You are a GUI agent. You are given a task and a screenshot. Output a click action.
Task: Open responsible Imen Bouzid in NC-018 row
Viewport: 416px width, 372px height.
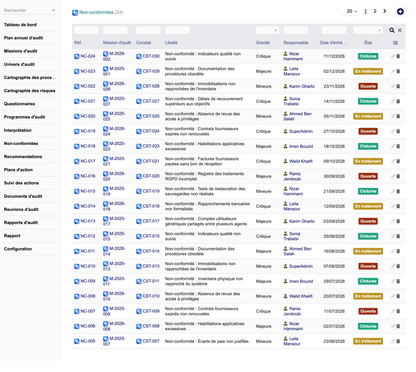point(301,146)
